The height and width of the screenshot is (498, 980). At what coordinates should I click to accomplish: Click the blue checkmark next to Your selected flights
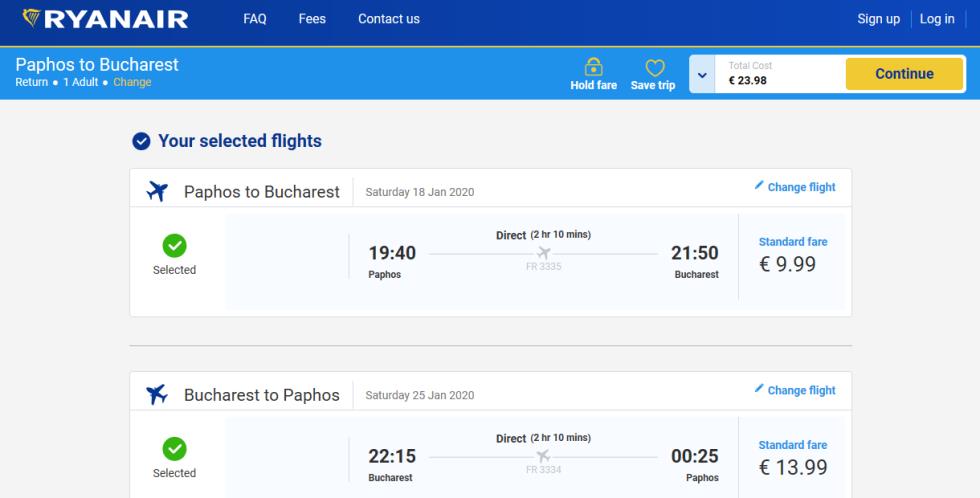point(141,141)
